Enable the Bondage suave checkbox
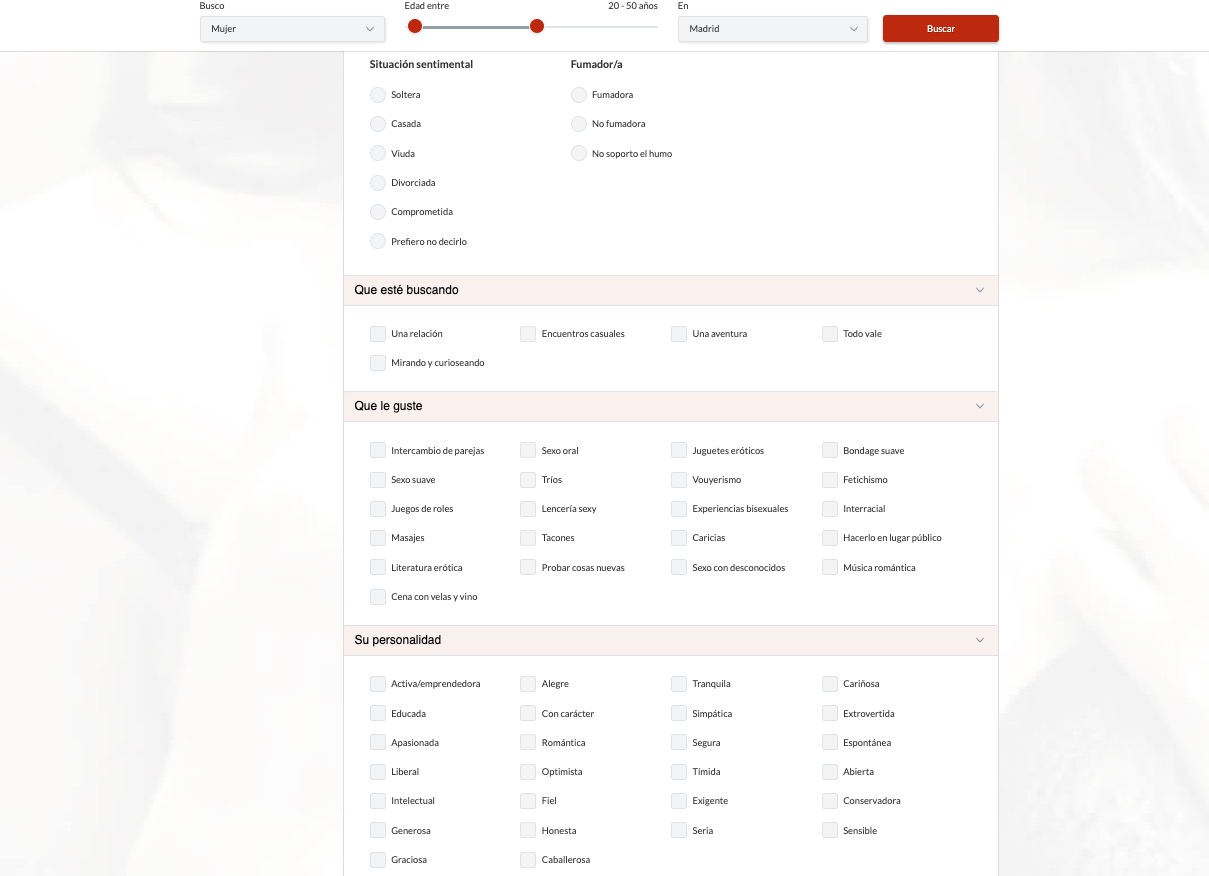The height and width of the screenshot is (876, 1209). coord(830,451)
